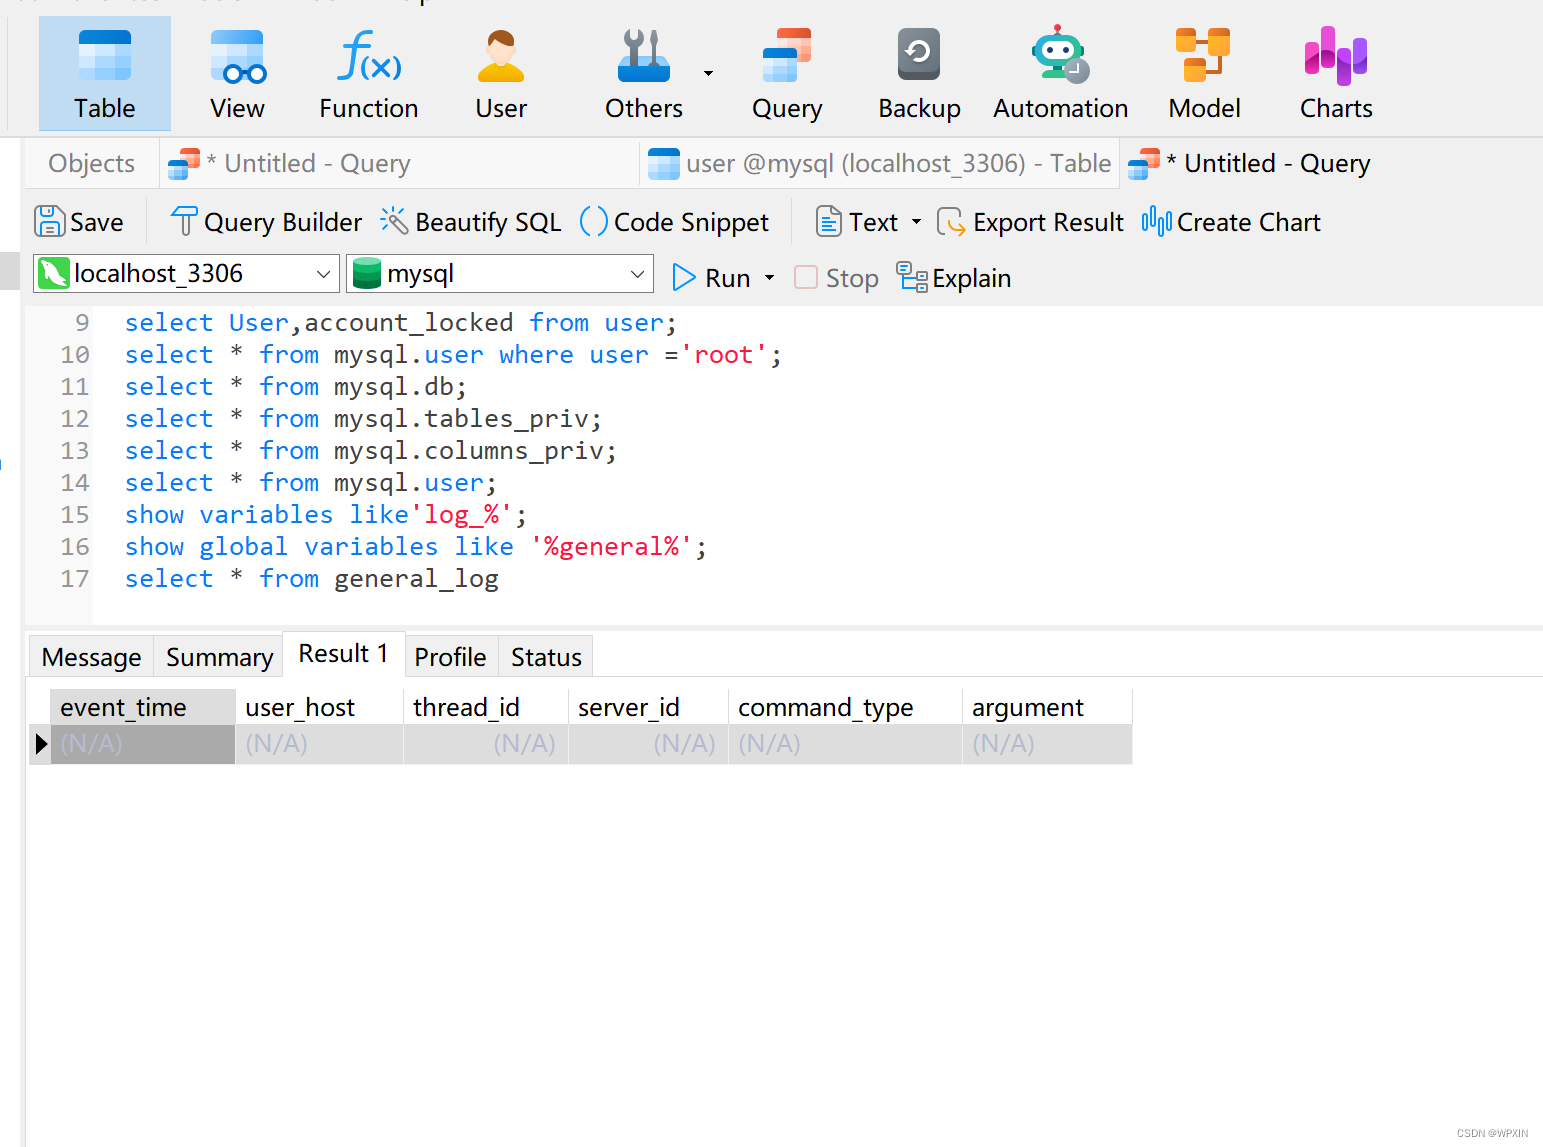Click line 15 show variables statement
The height and width of the screenshot is (1147, 1543).
(x=326, y=515)
